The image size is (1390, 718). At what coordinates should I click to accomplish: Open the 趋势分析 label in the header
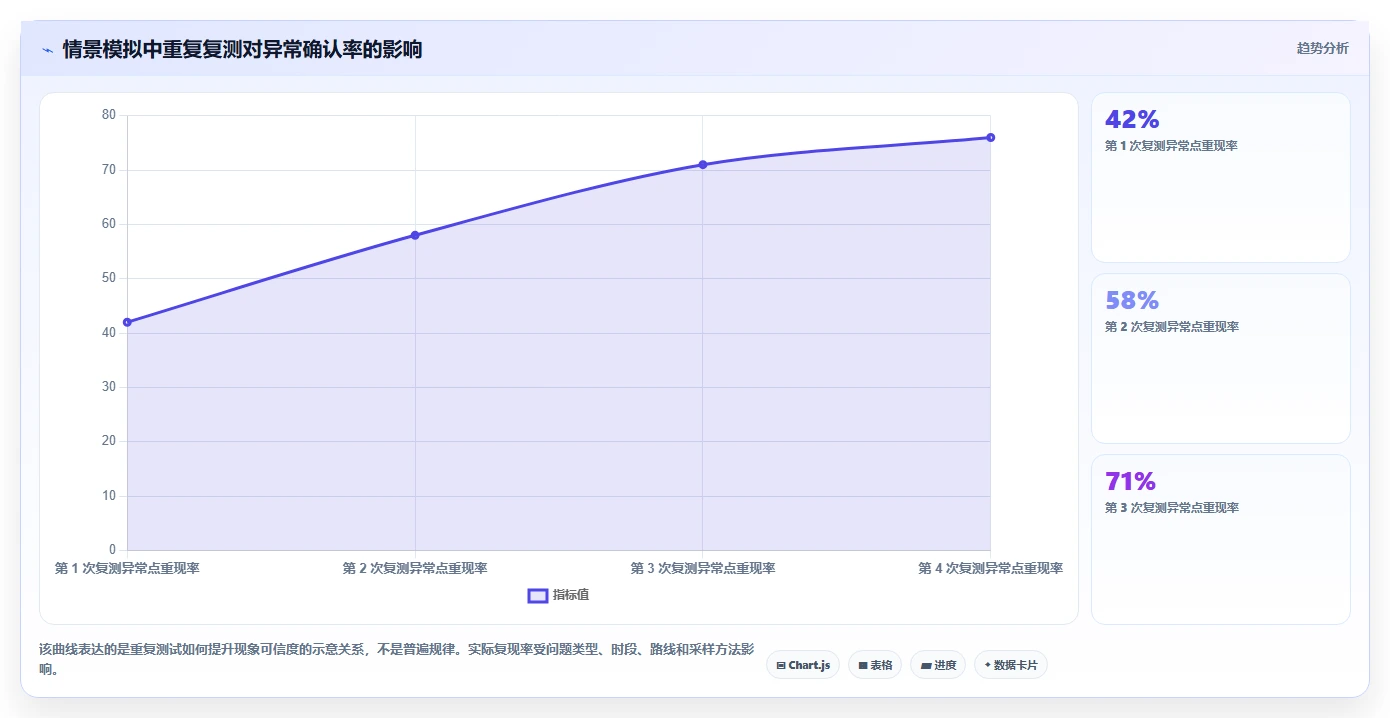1322,48
